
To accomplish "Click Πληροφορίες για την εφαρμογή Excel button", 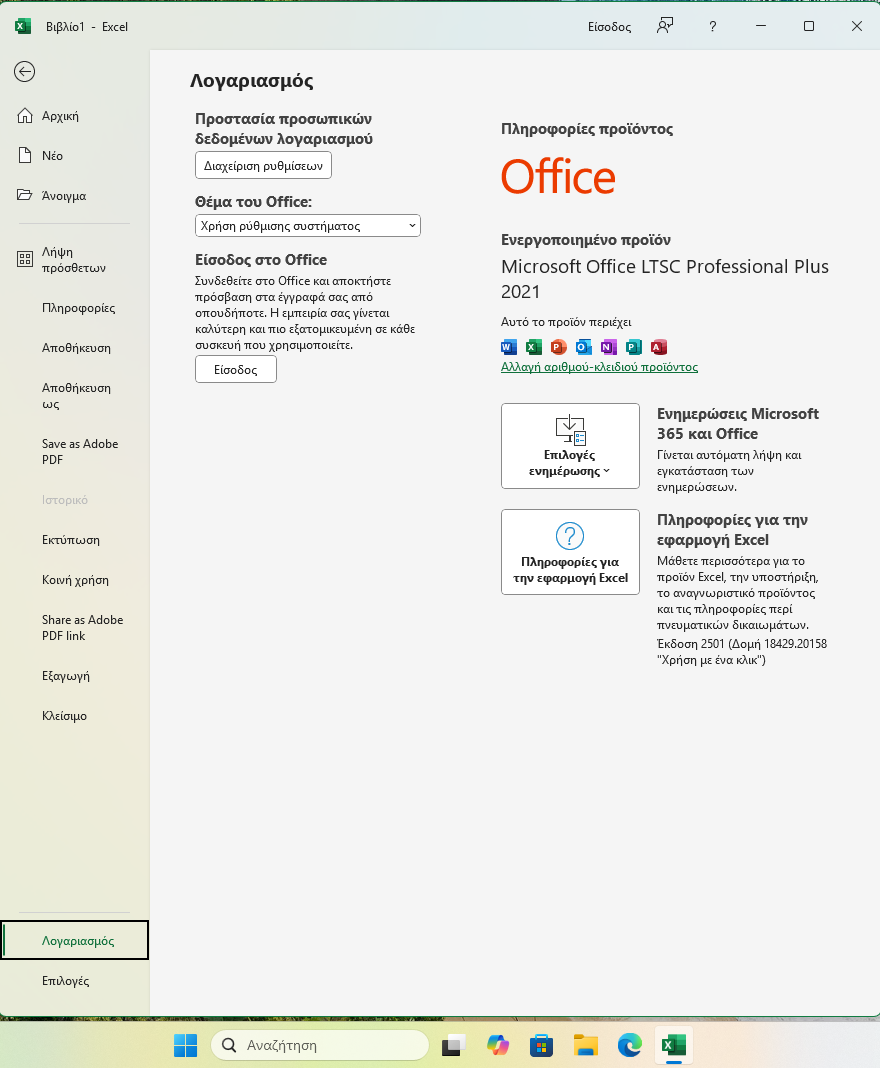I will (570, 552).
